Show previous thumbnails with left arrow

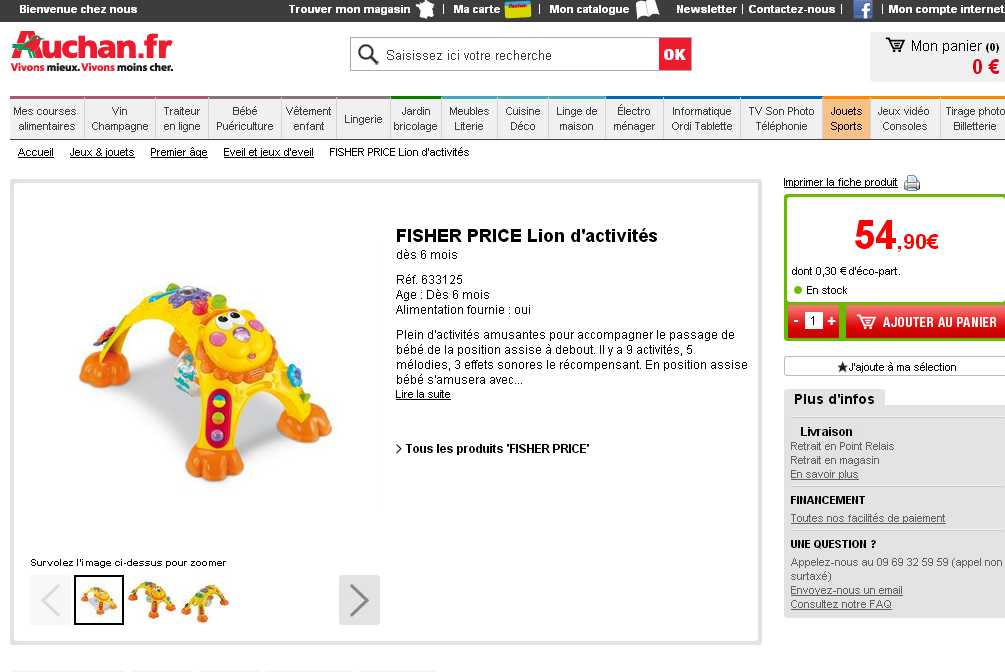coord(51,600)
